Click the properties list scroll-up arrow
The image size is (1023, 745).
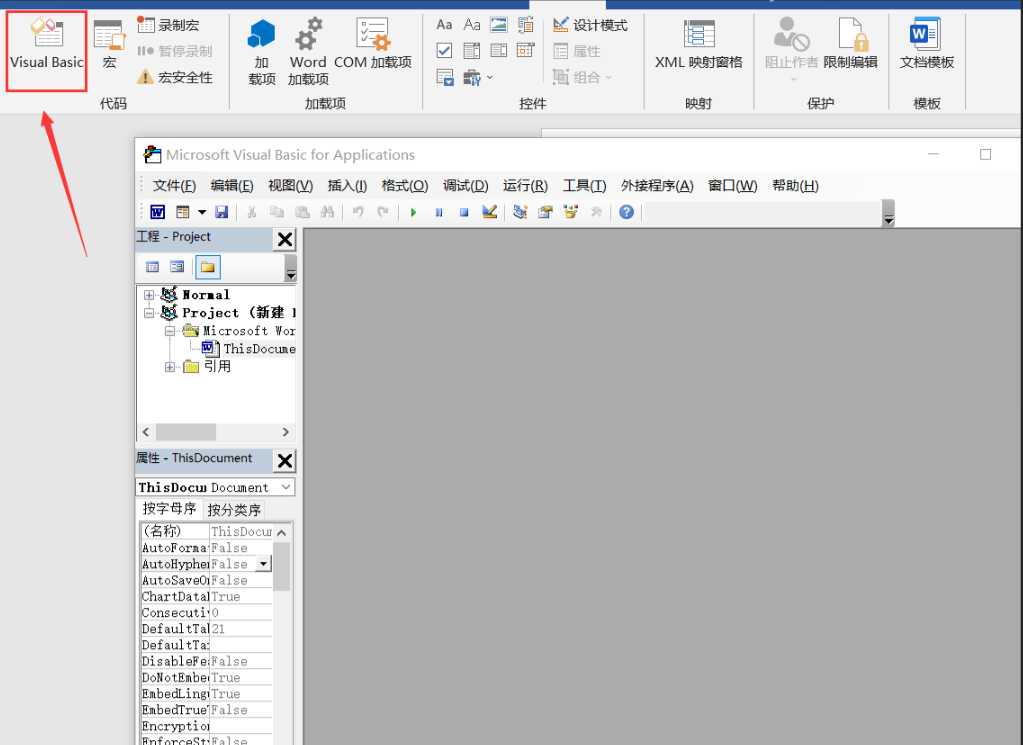pyautogui.click(x=281, y=533)
